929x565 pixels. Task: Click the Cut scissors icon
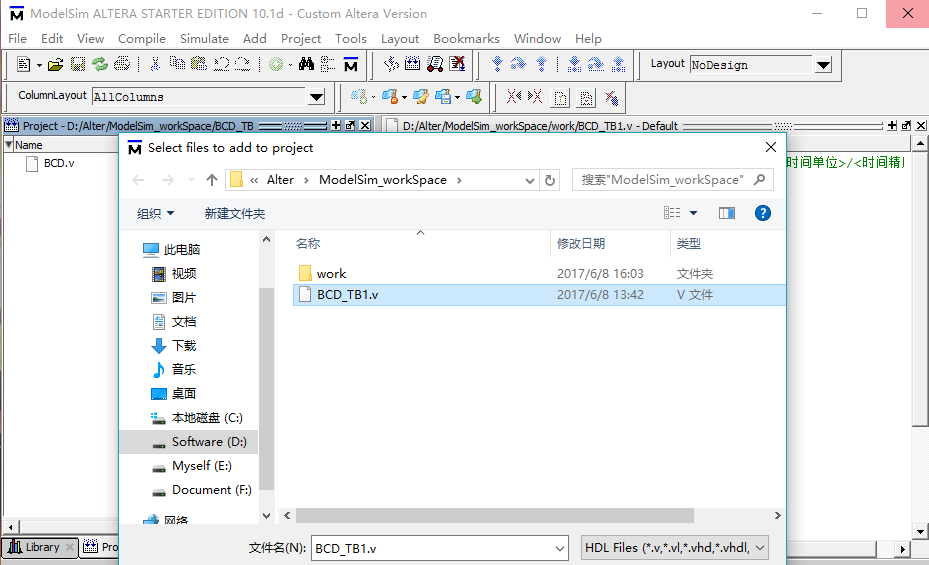(x=155, y=64)
